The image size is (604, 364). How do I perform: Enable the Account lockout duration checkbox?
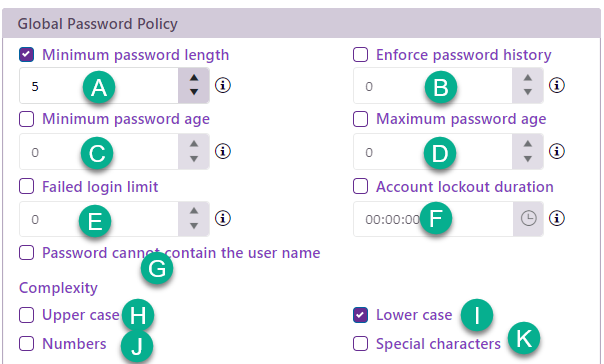tap(360, 186)
